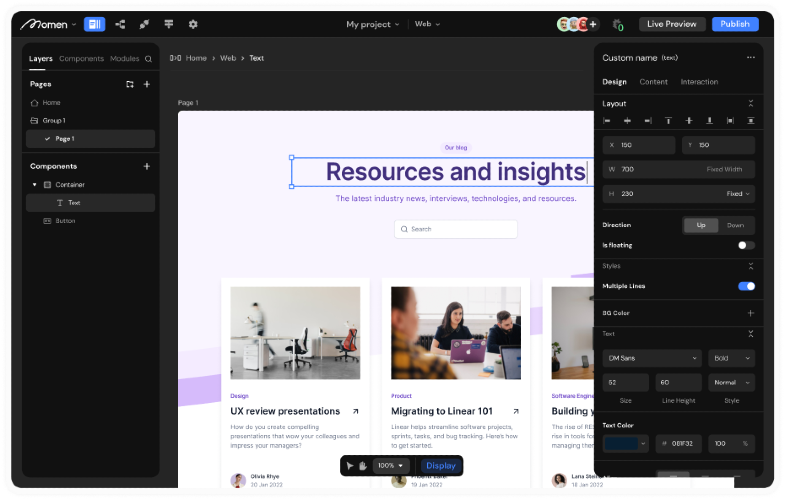The height and width of the screenshot is (500, 785).
Task: Click the hex color field 081F32
Action: [678, 443]
